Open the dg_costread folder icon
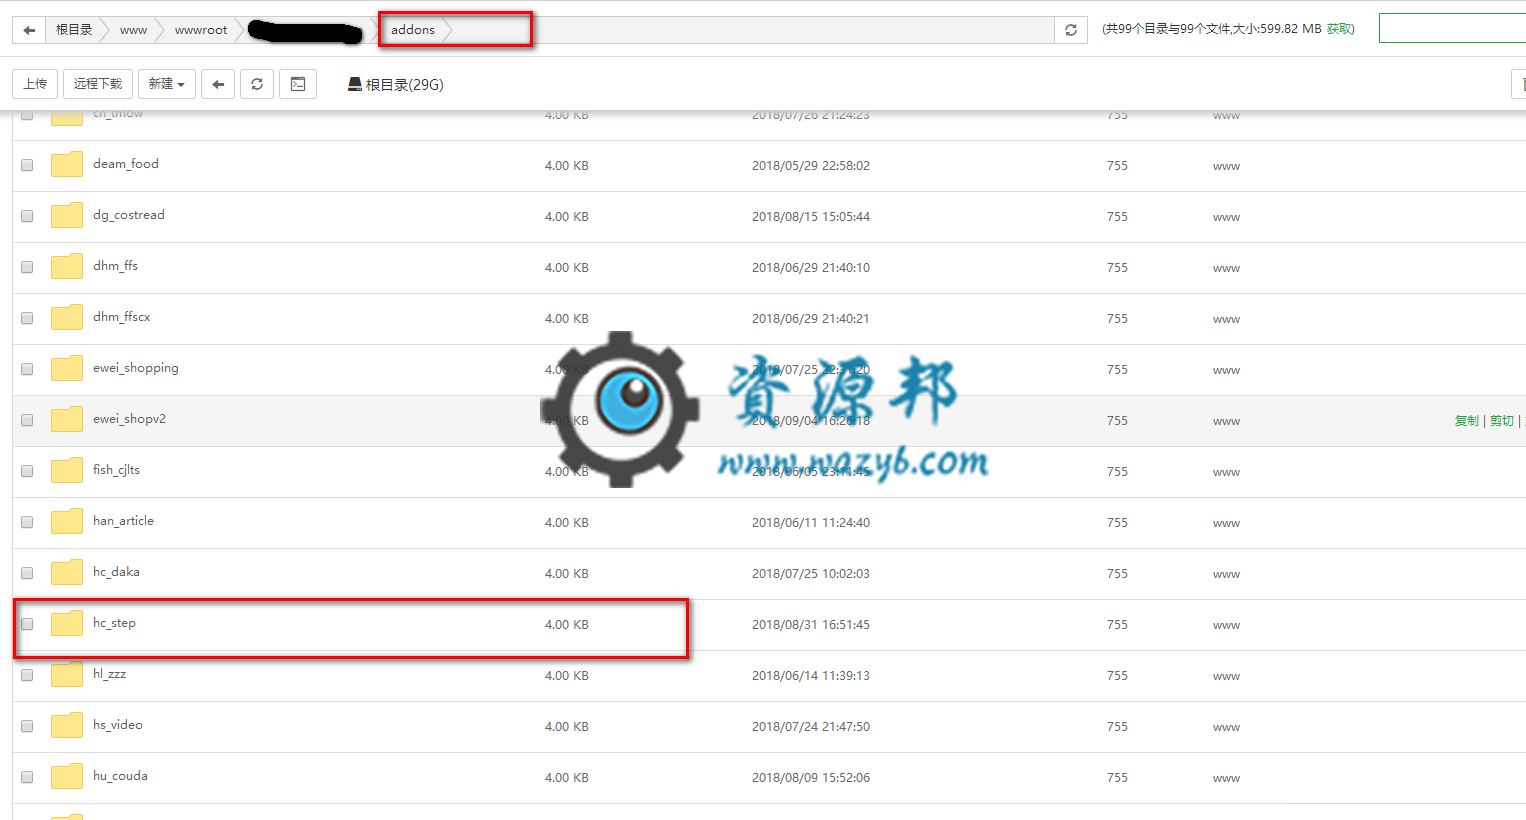 pos(67,215)
